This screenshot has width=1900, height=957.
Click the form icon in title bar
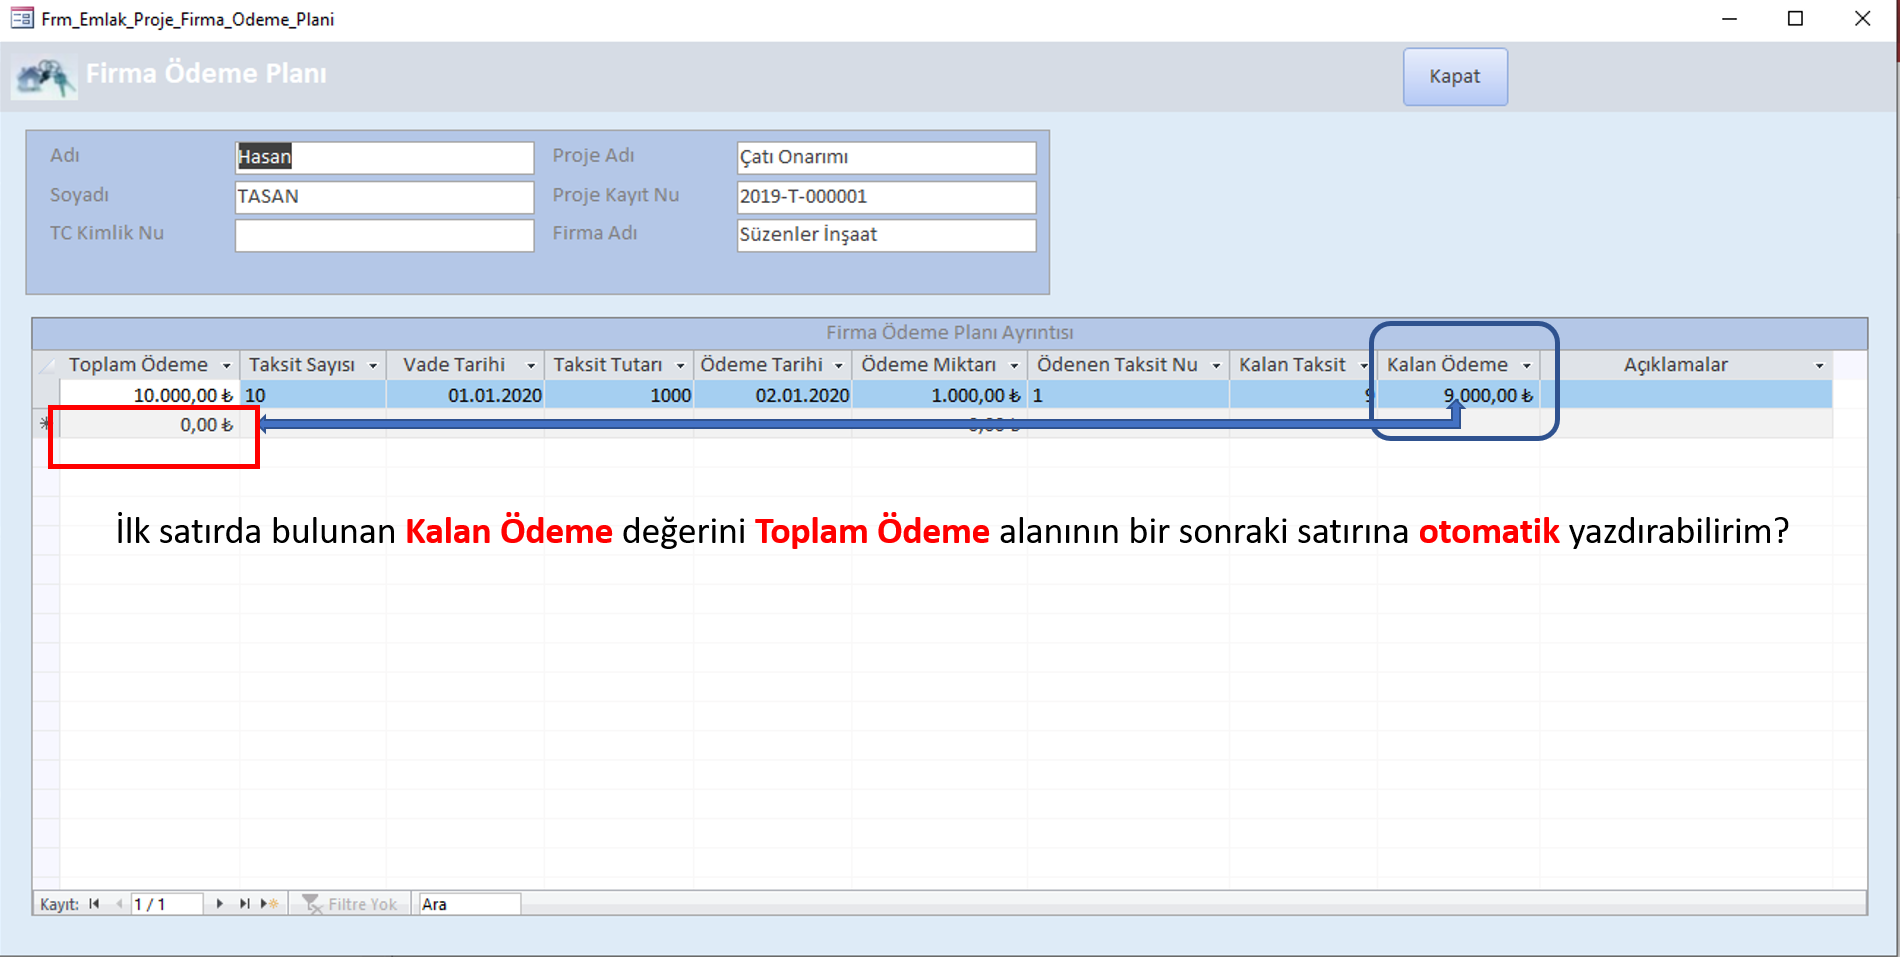[22, 19]
